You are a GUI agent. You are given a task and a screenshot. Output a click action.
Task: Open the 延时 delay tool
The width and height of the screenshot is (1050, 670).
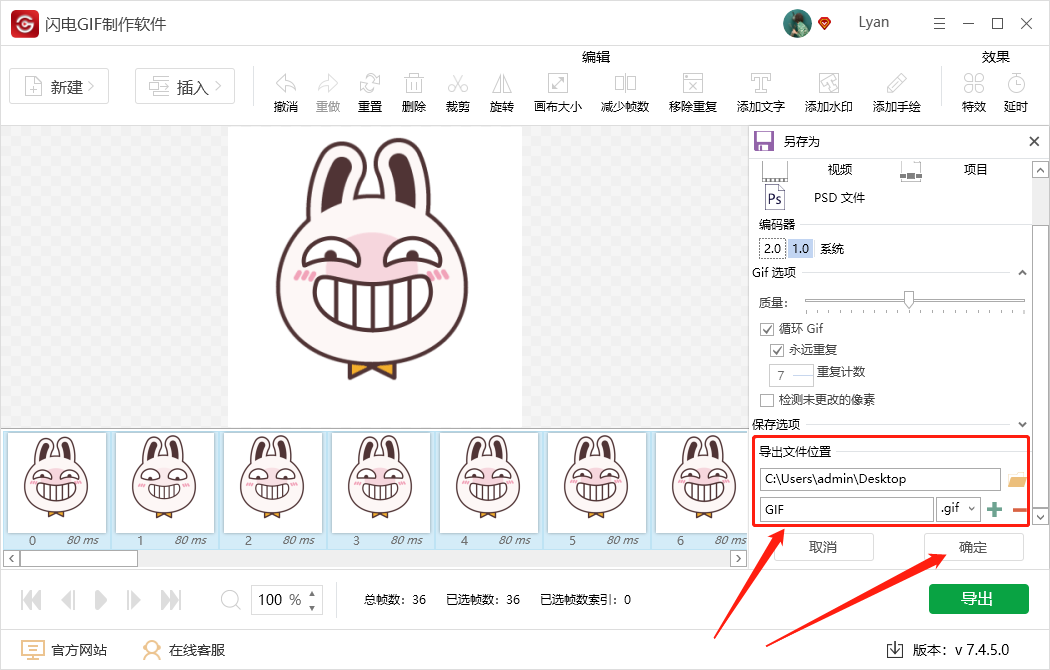1016,84
